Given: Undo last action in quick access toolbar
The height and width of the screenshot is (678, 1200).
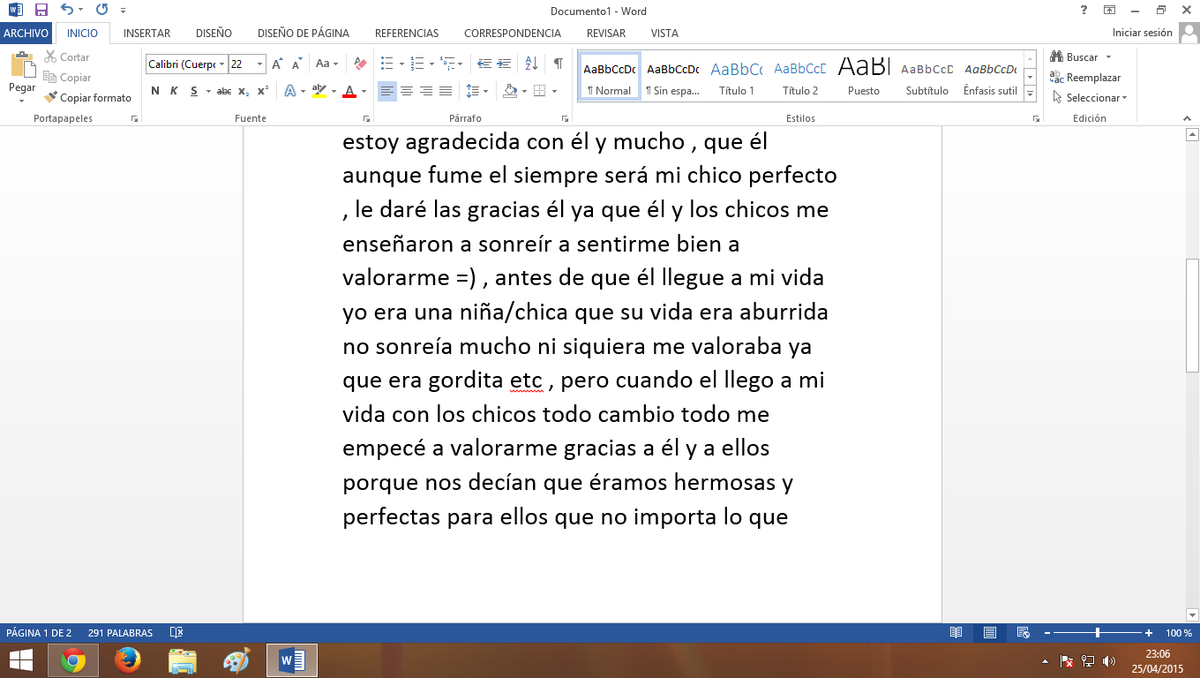Looking at the screenshot, I should tap(66, 10).
